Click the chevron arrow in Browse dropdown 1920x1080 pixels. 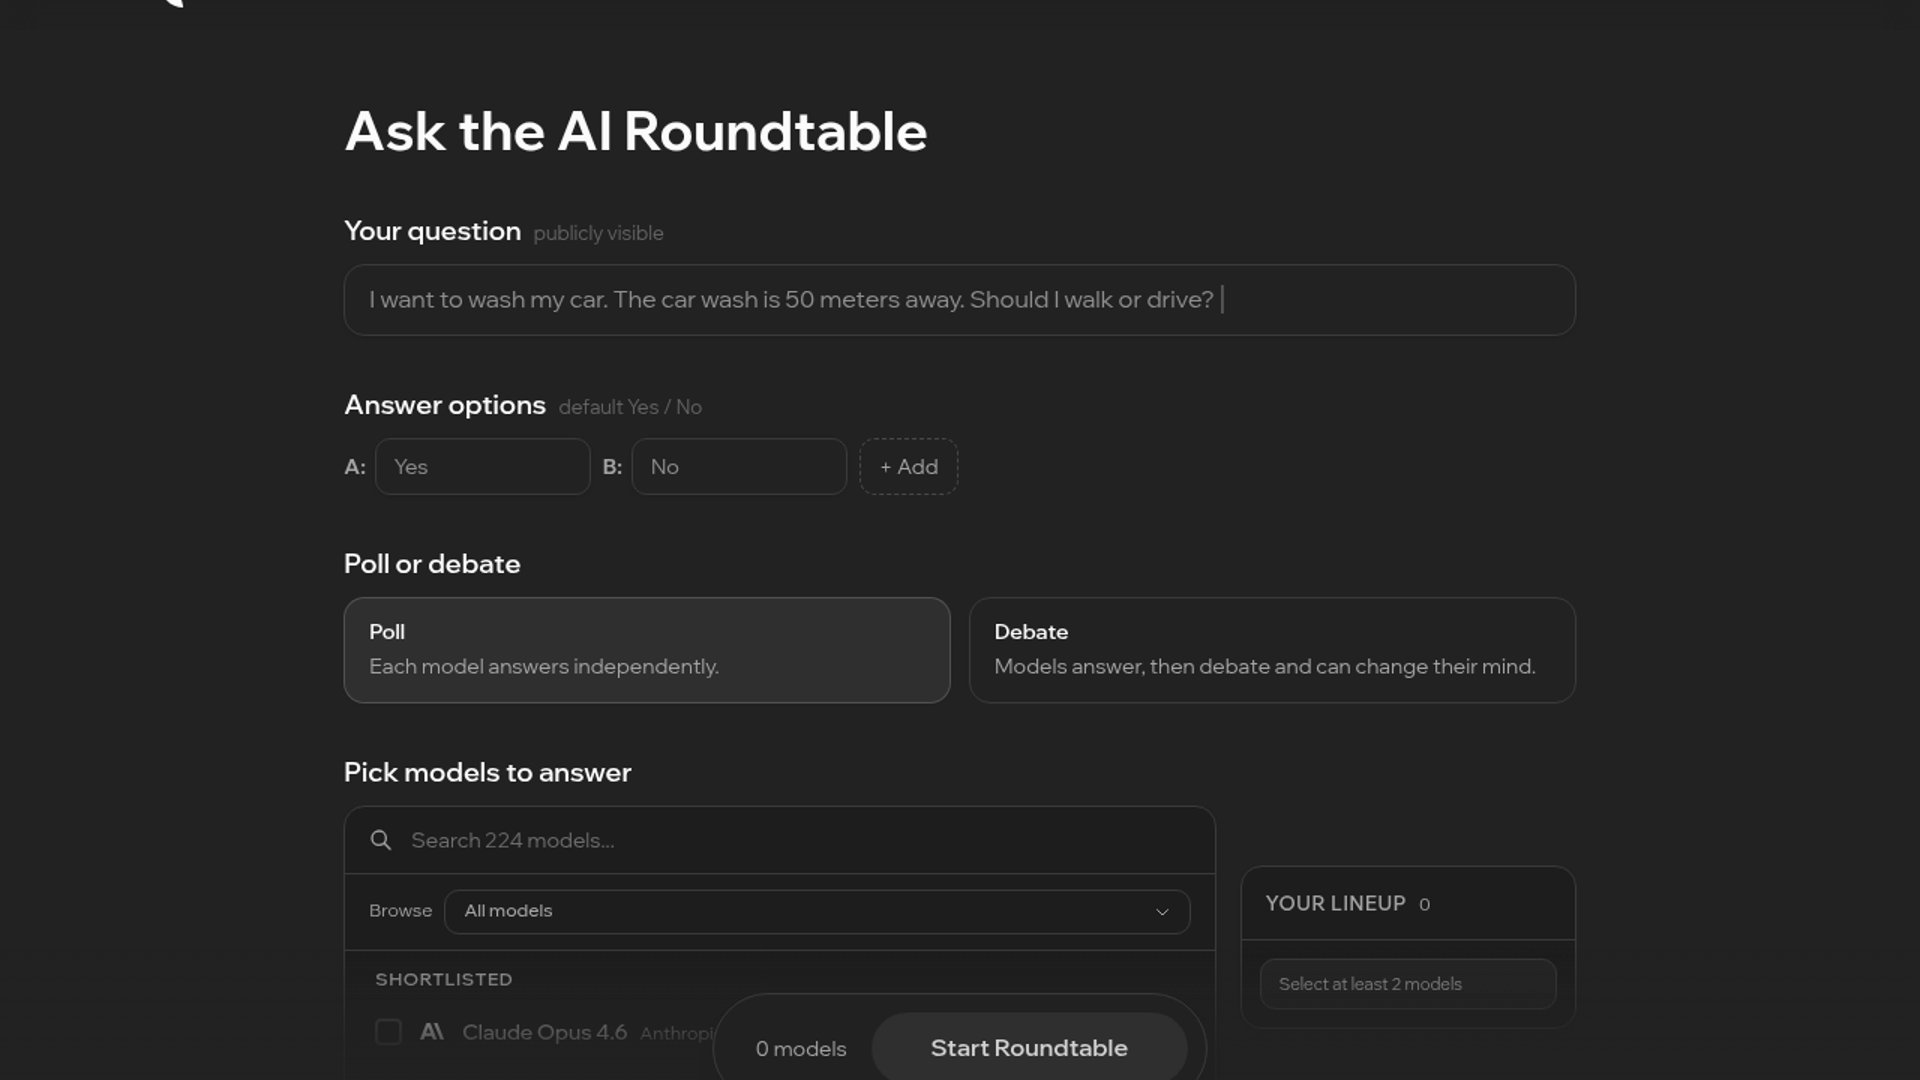point(1162,912)
